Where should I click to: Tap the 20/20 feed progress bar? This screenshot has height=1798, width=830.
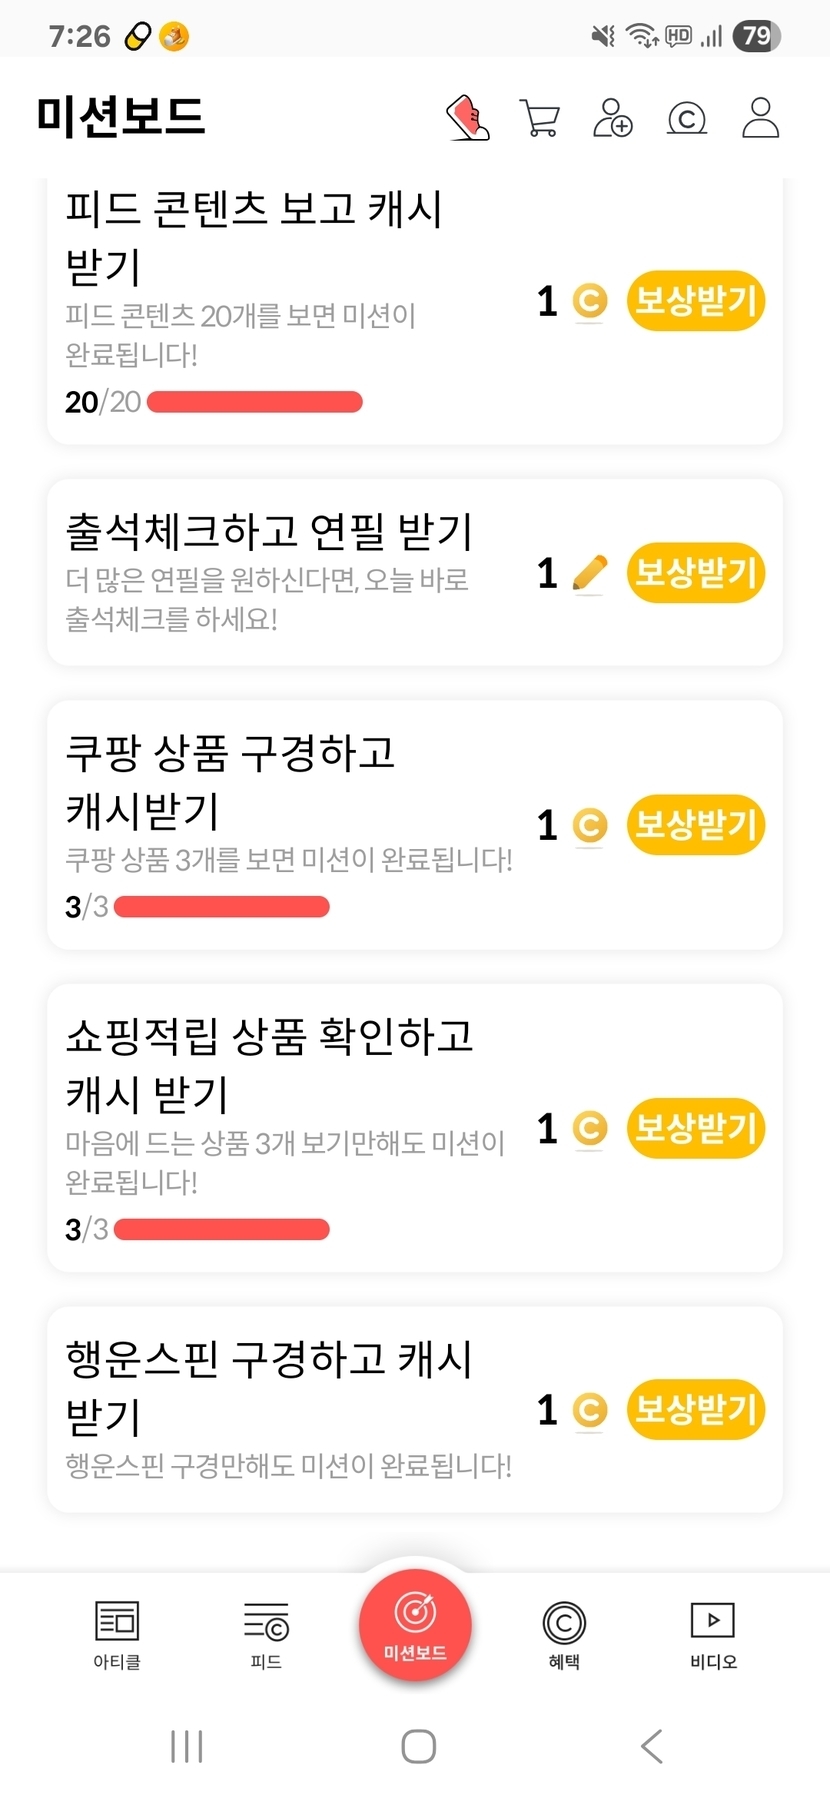(254, 402)
